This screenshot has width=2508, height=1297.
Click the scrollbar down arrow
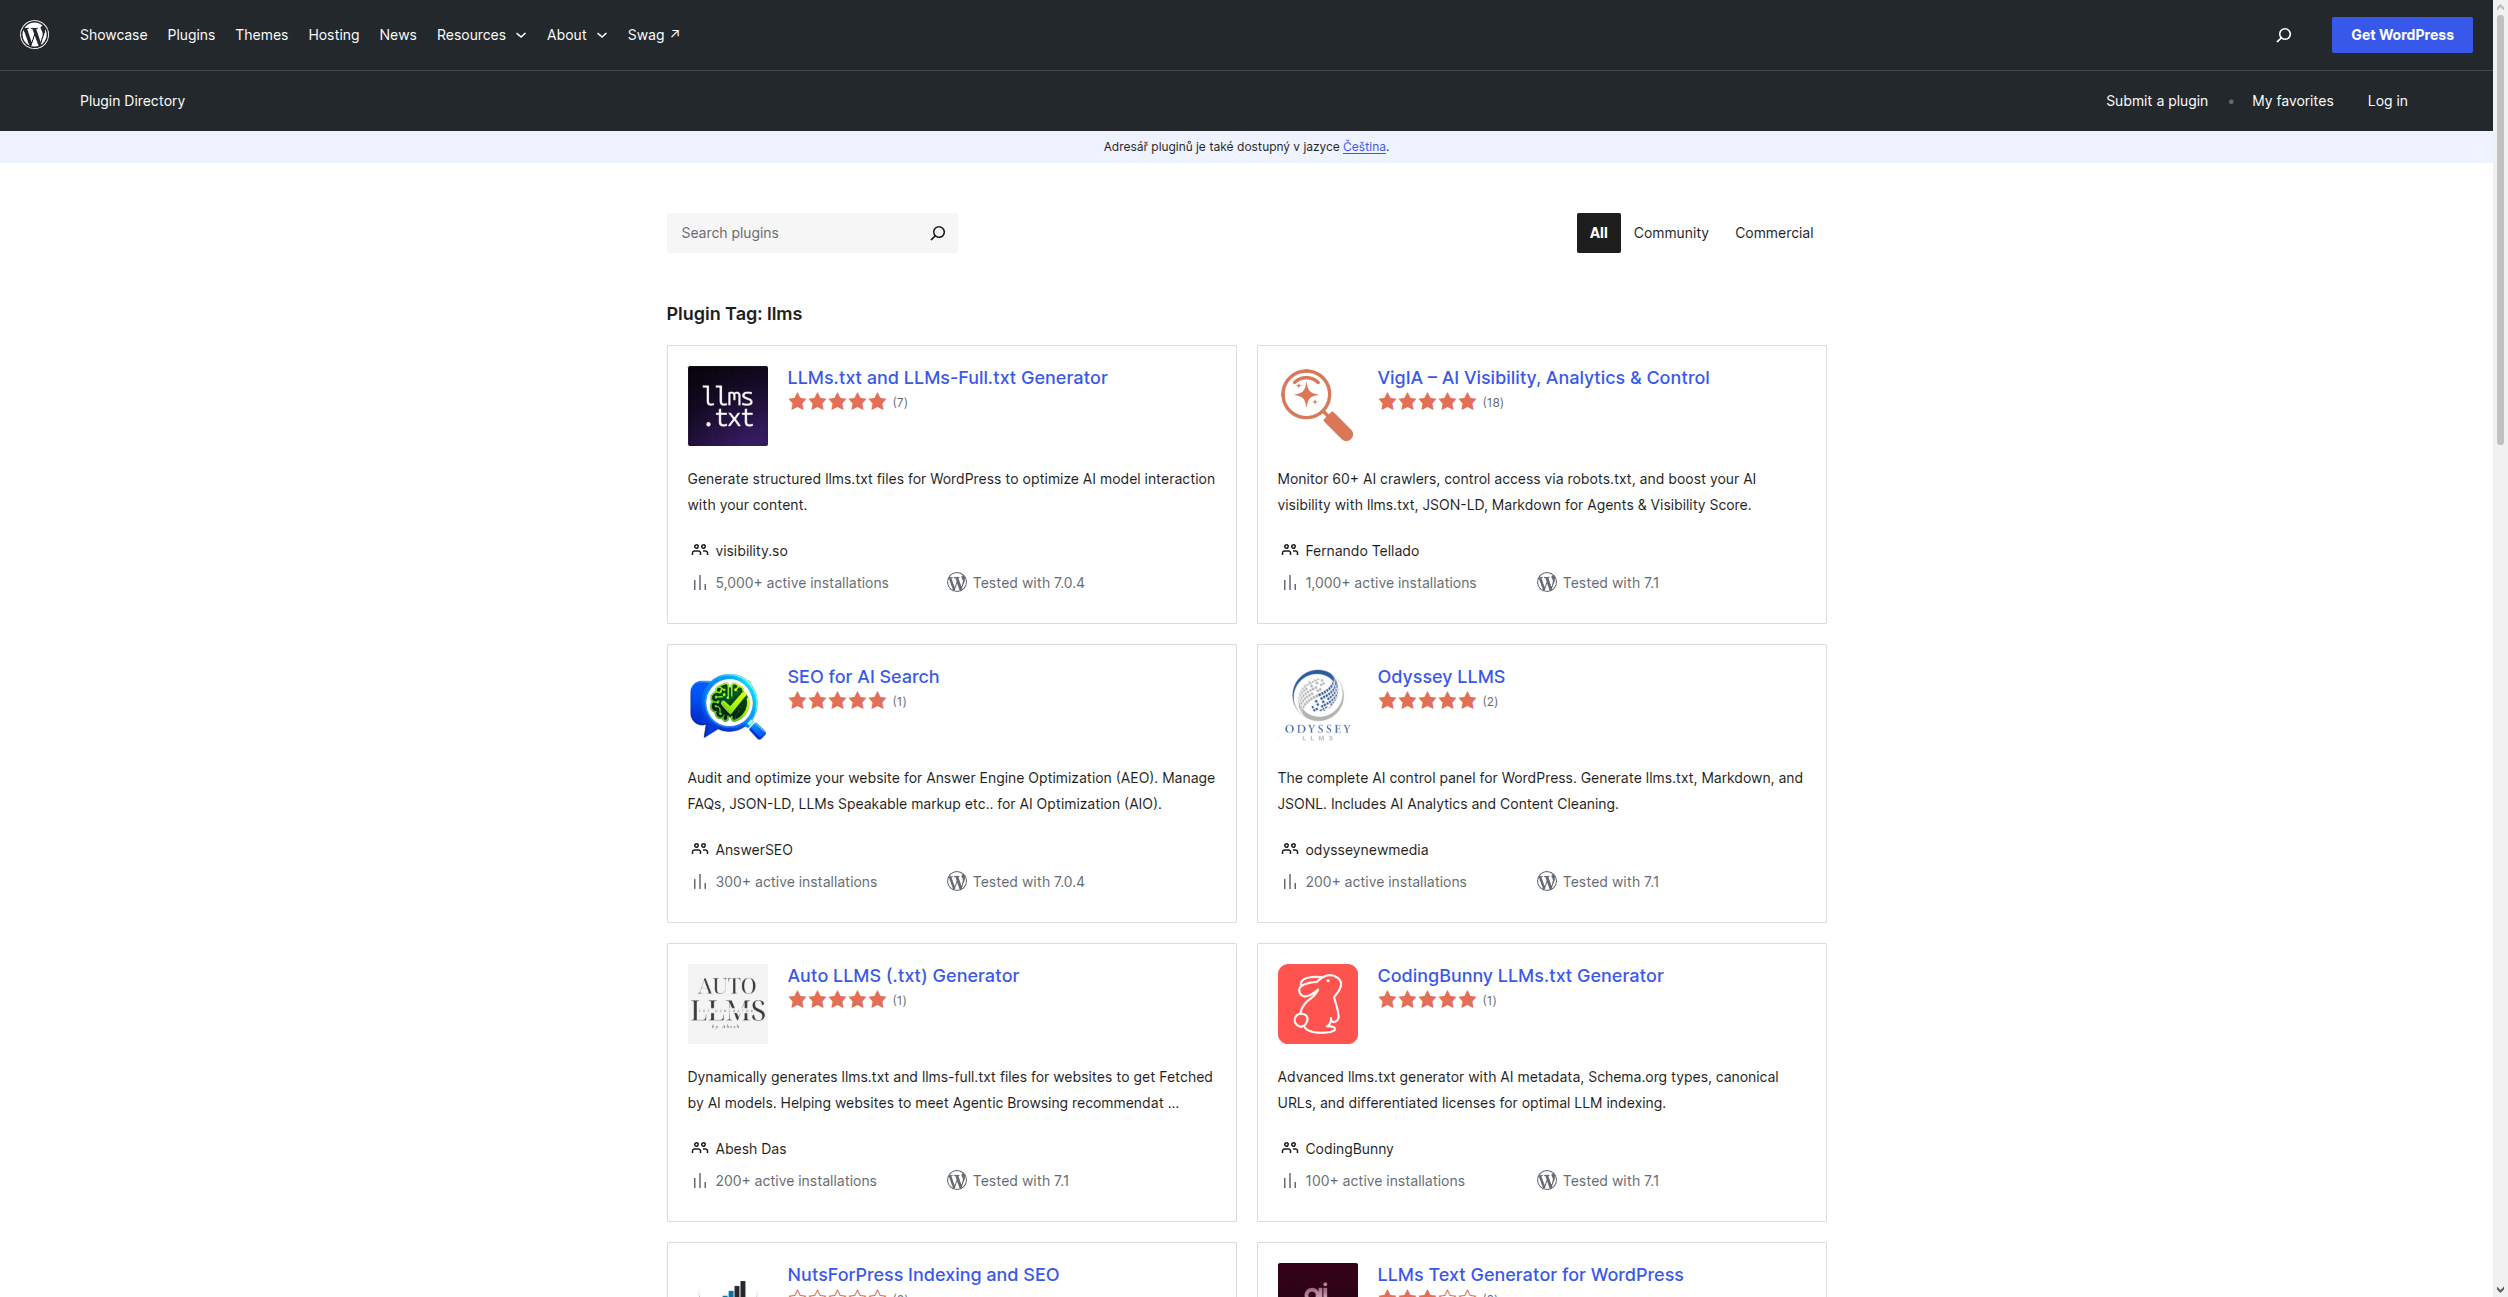tap(2500, 1289)
